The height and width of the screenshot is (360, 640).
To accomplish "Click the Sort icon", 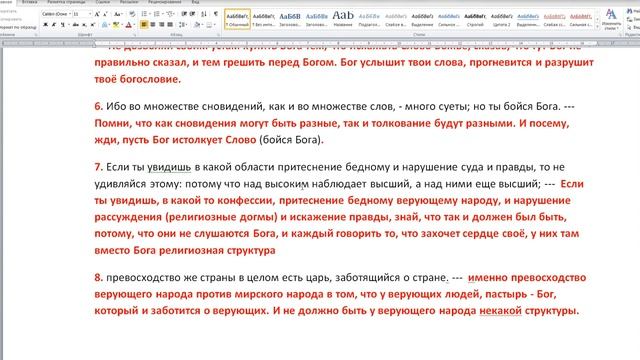I will [204, 14].
